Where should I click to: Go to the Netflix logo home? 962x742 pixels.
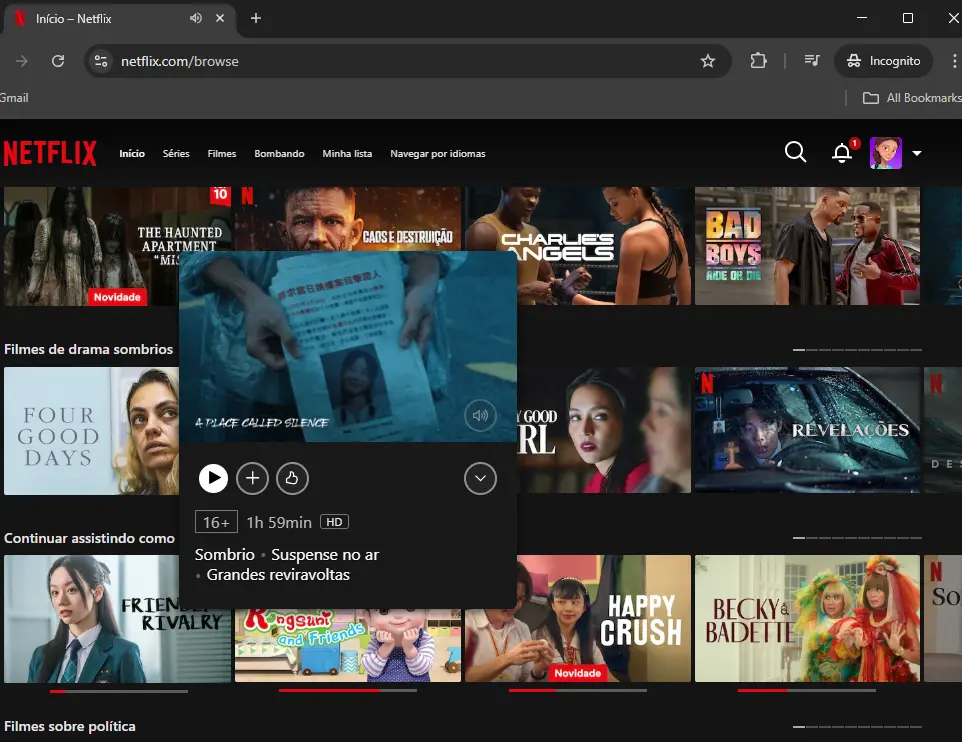pyautogui.click(x=50, y=153)
